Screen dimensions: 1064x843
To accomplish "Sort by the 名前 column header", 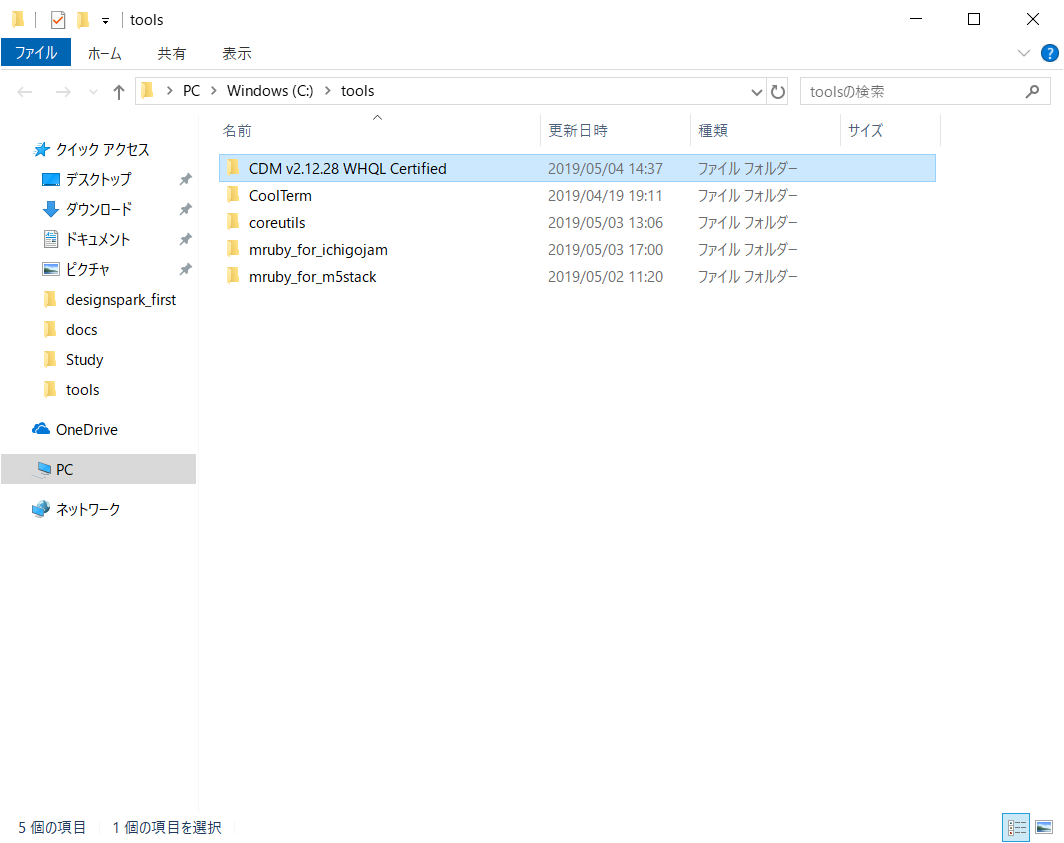I will click(237, 130).
